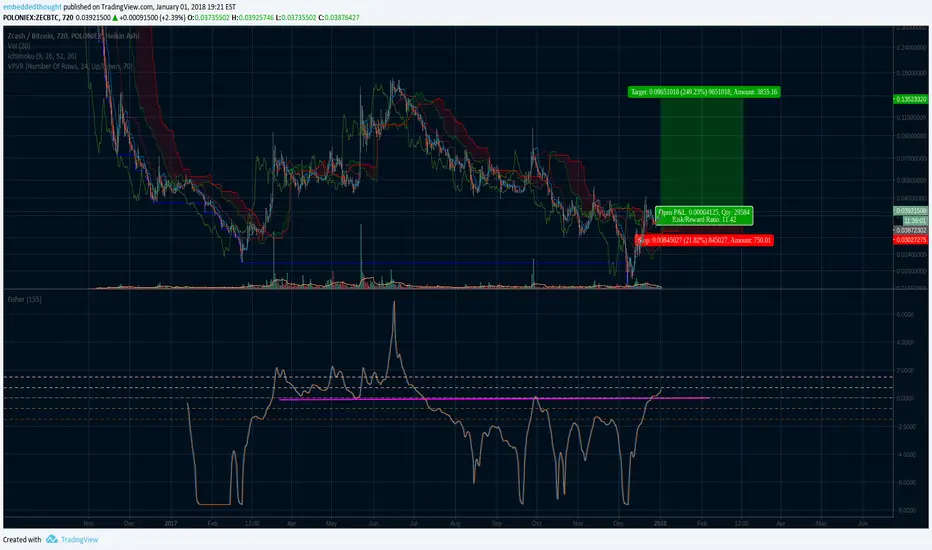932x550 pixels.
Task: Open the TradingView link beside Created with
Action: [x=80, y=540]
